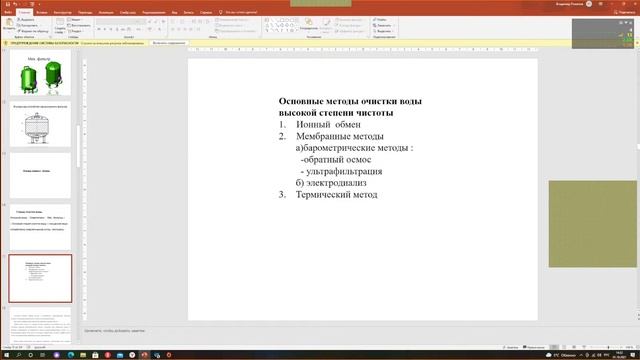Open Выделить select dropdown

point(383,31)
